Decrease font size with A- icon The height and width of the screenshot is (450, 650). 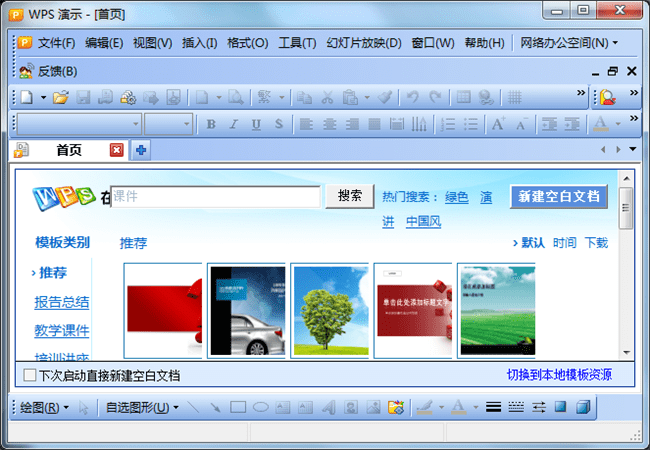pos(521,124)
